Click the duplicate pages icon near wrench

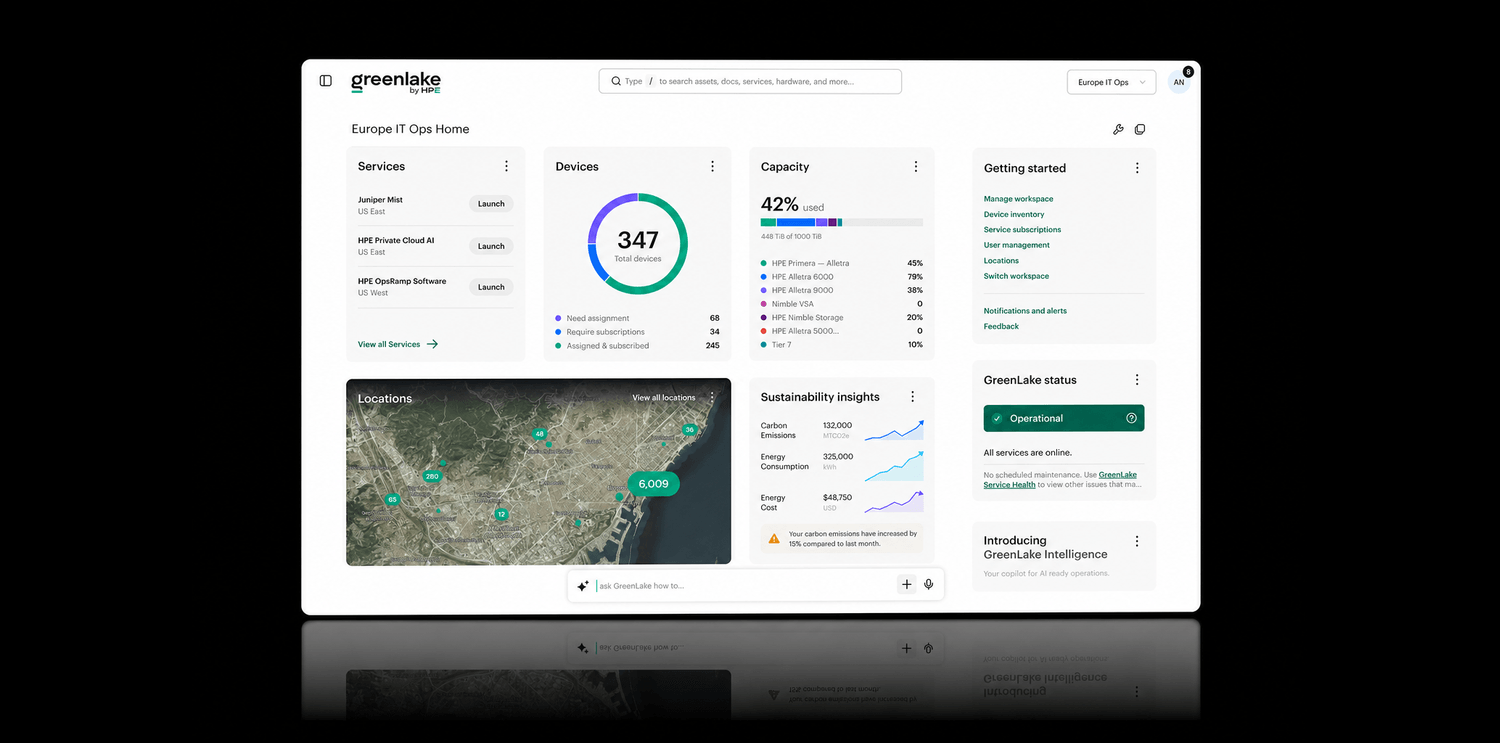click(x=1140, y=129)
